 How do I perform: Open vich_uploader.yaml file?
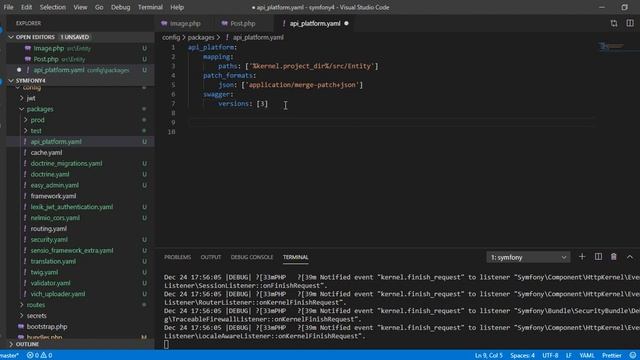[58, 294]
